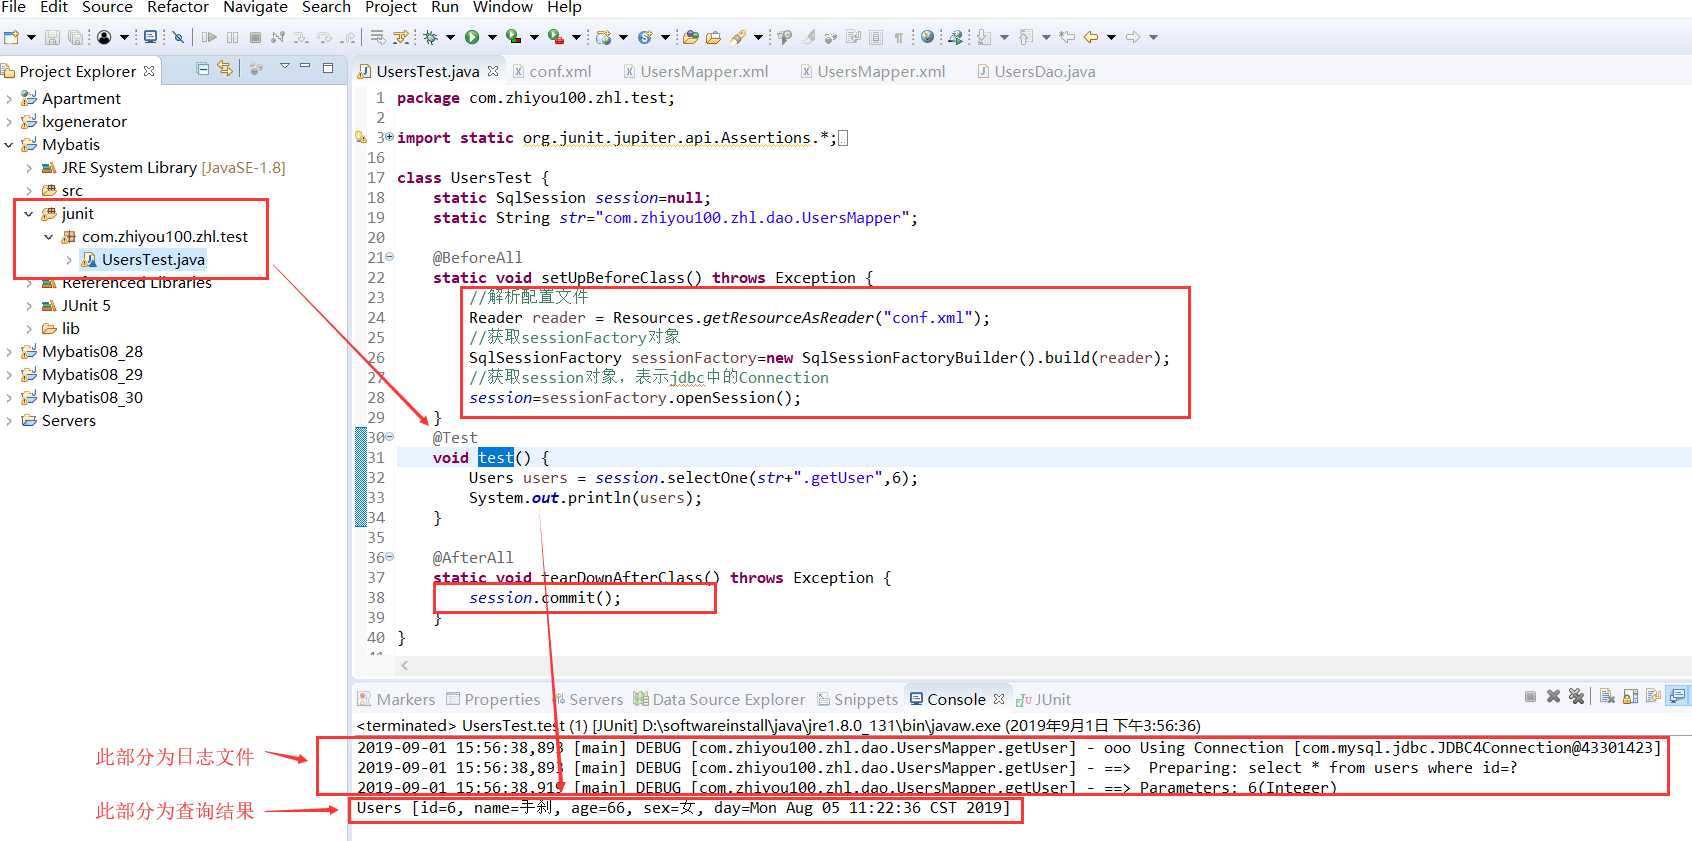The width and height of the screenshot is (1692, 841).
Task: Click Remove Launch console icon
Action: click(1553, 696)
